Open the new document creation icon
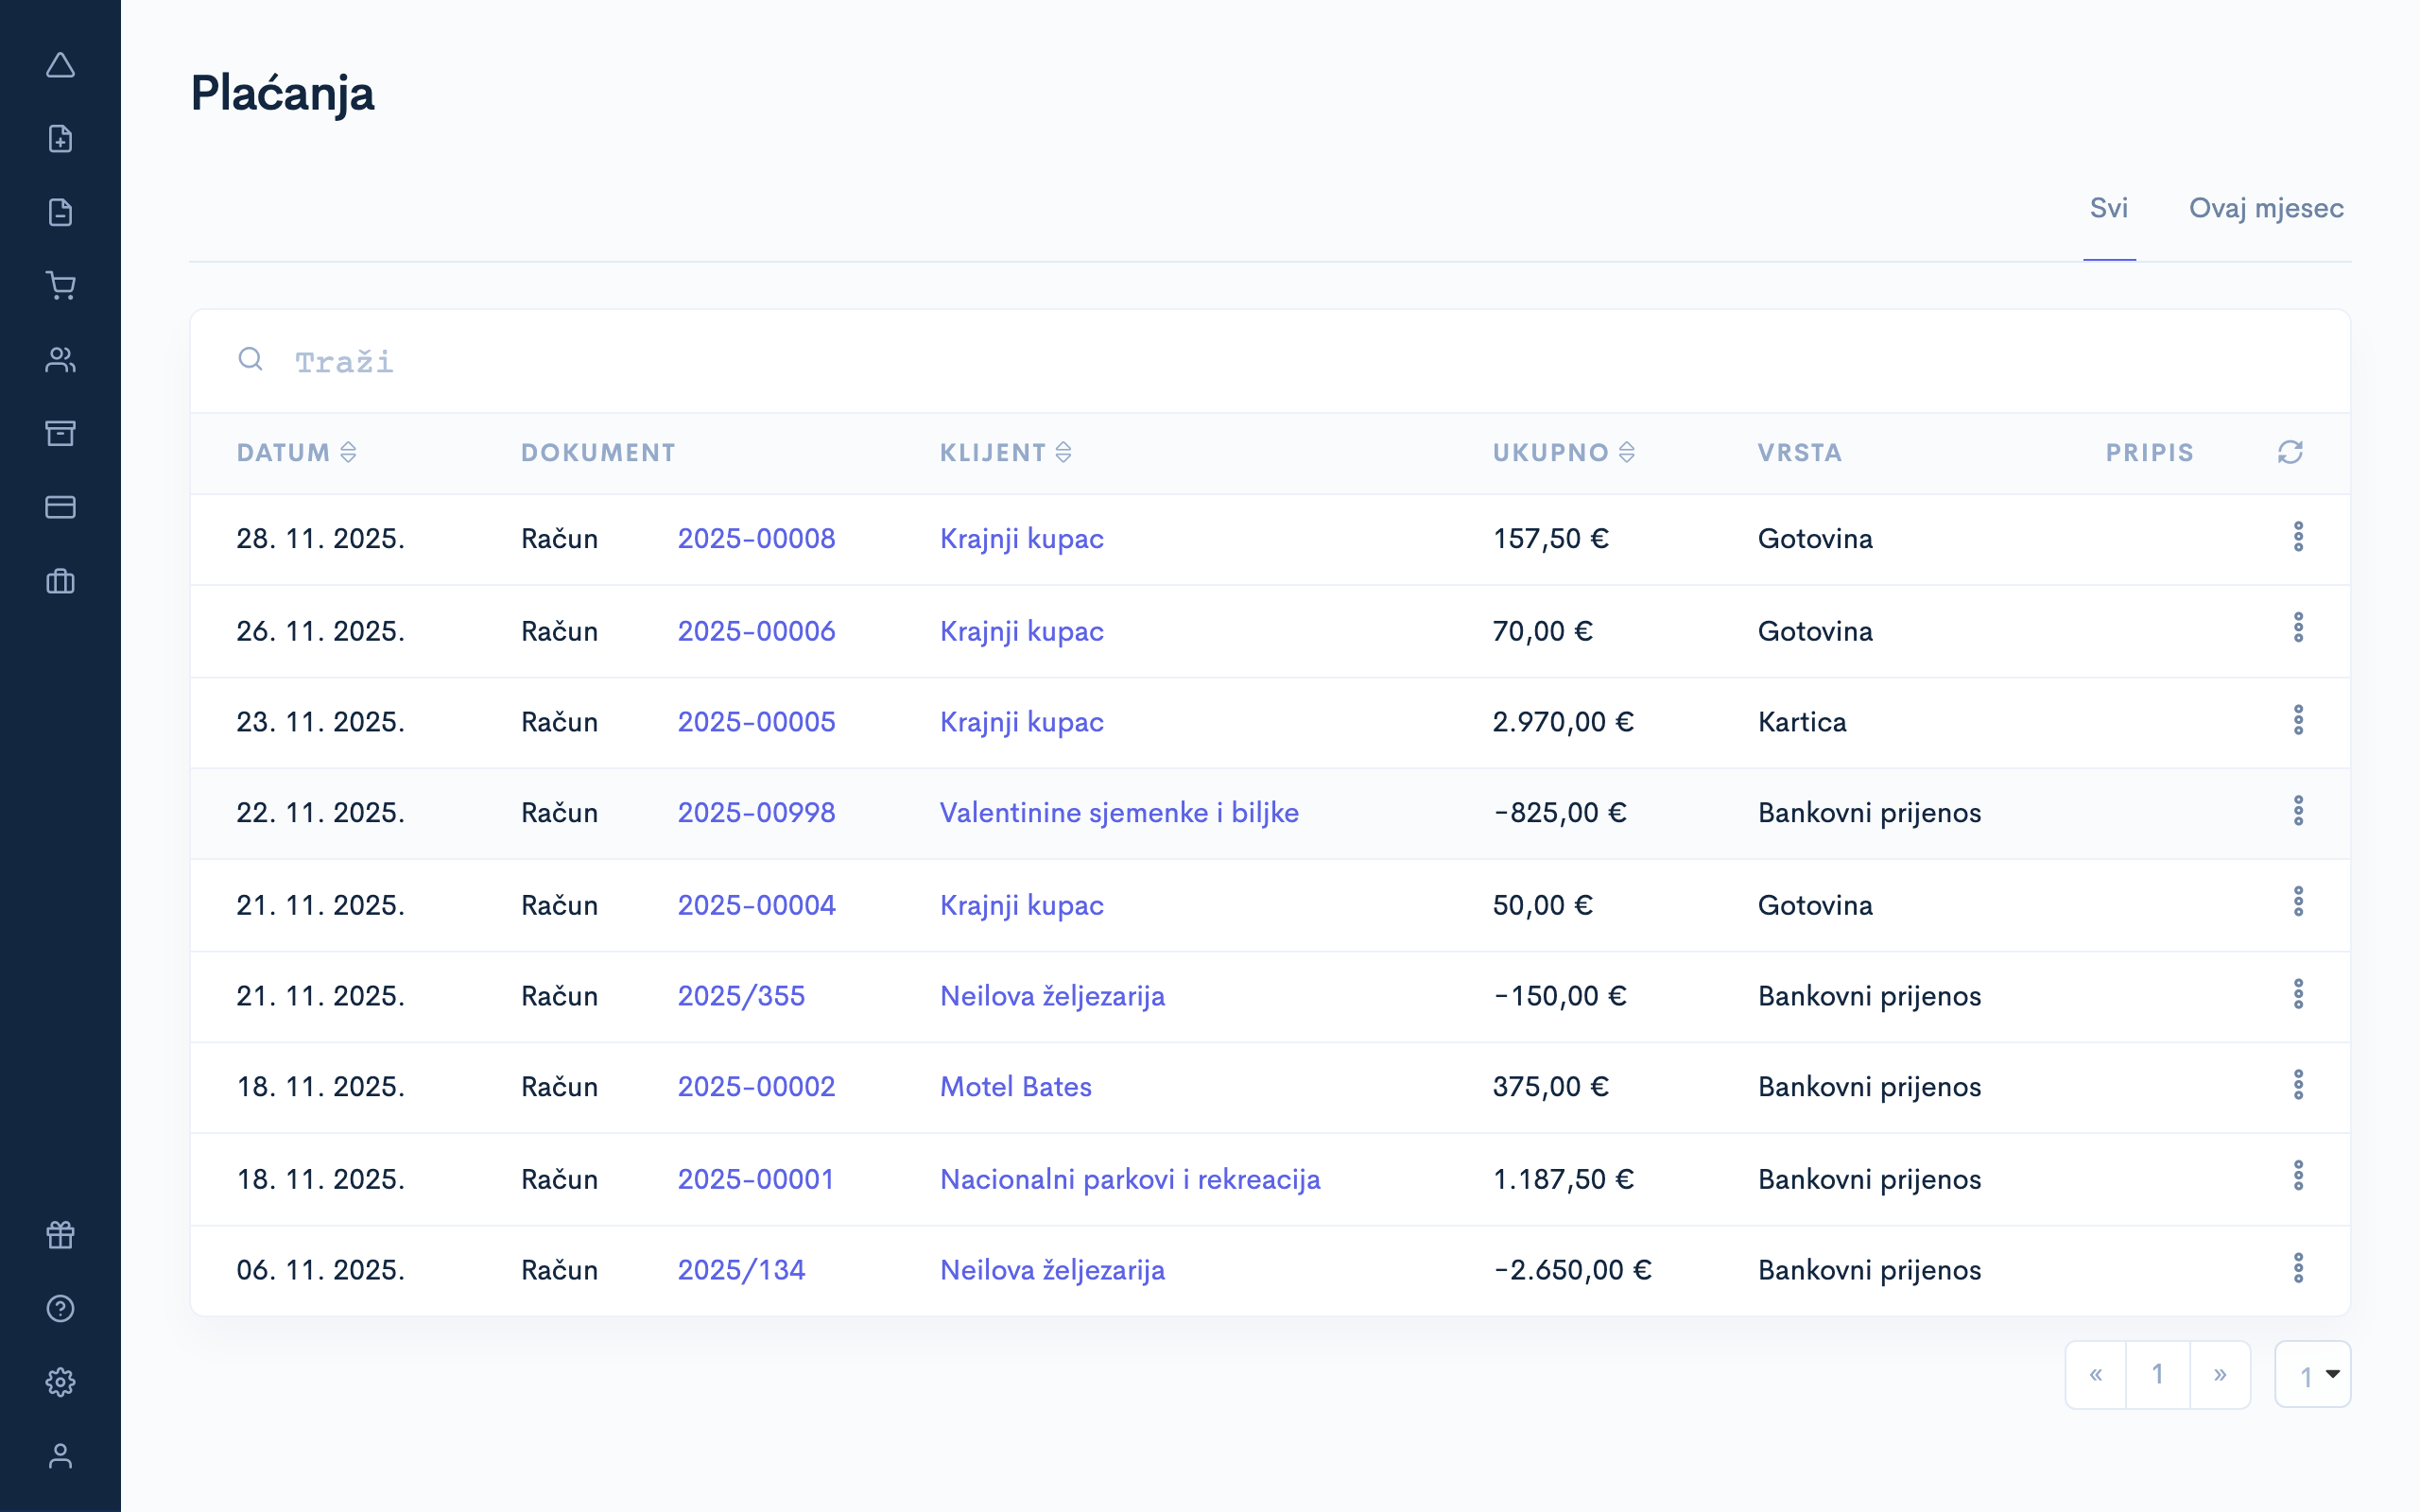Screen dimensions: 2420x1512 (x=60, y=138)
